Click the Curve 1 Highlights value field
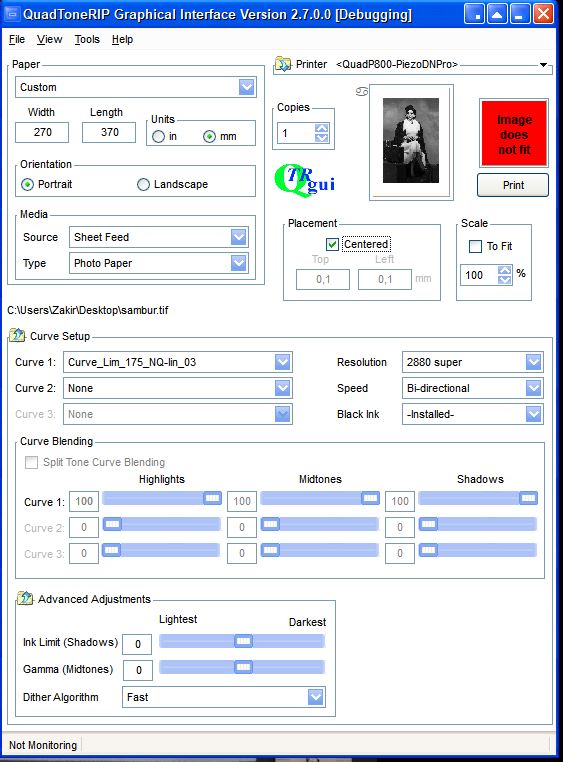Screen dimensions: 563x762 [x=84, y=501]
